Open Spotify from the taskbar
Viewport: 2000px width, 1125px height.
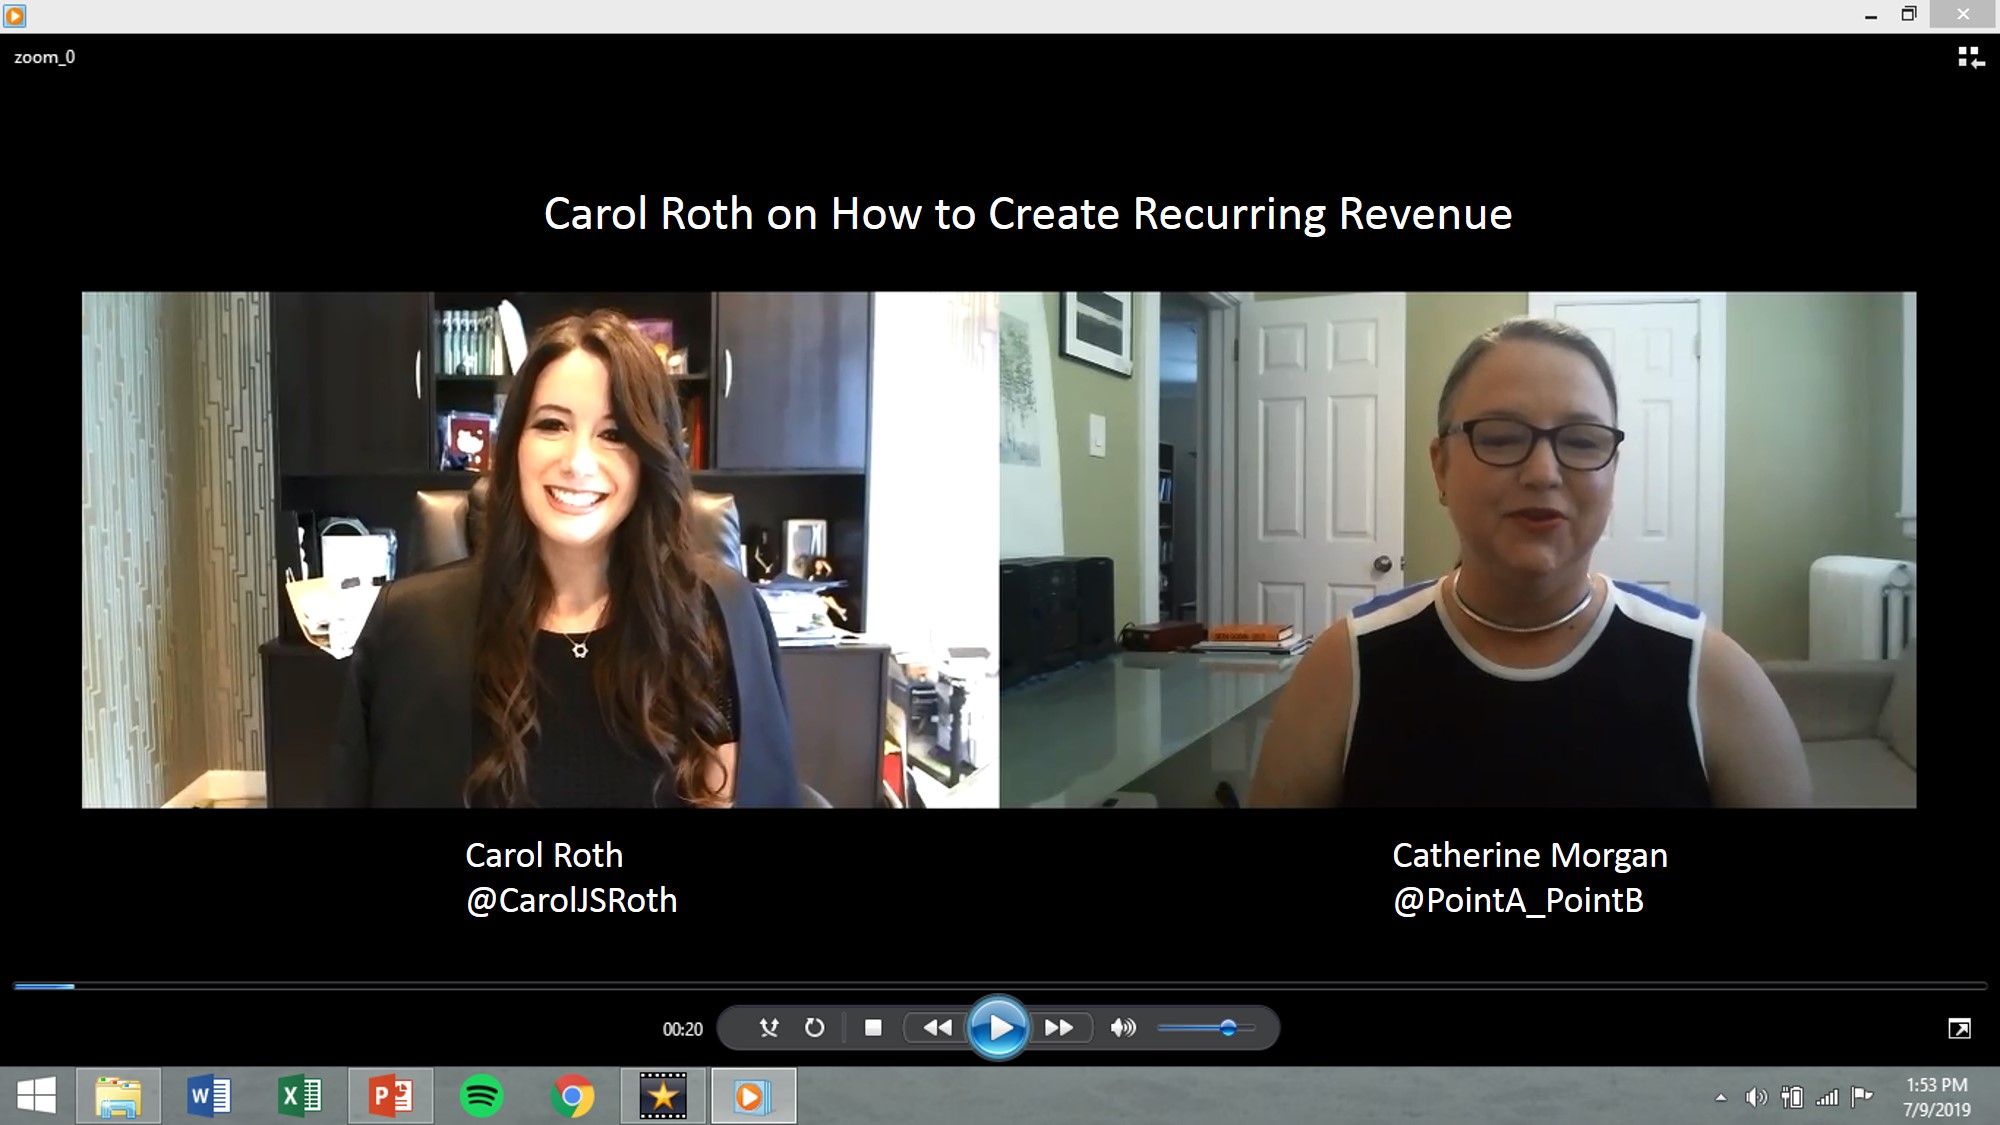click(x=481, y=1096)
